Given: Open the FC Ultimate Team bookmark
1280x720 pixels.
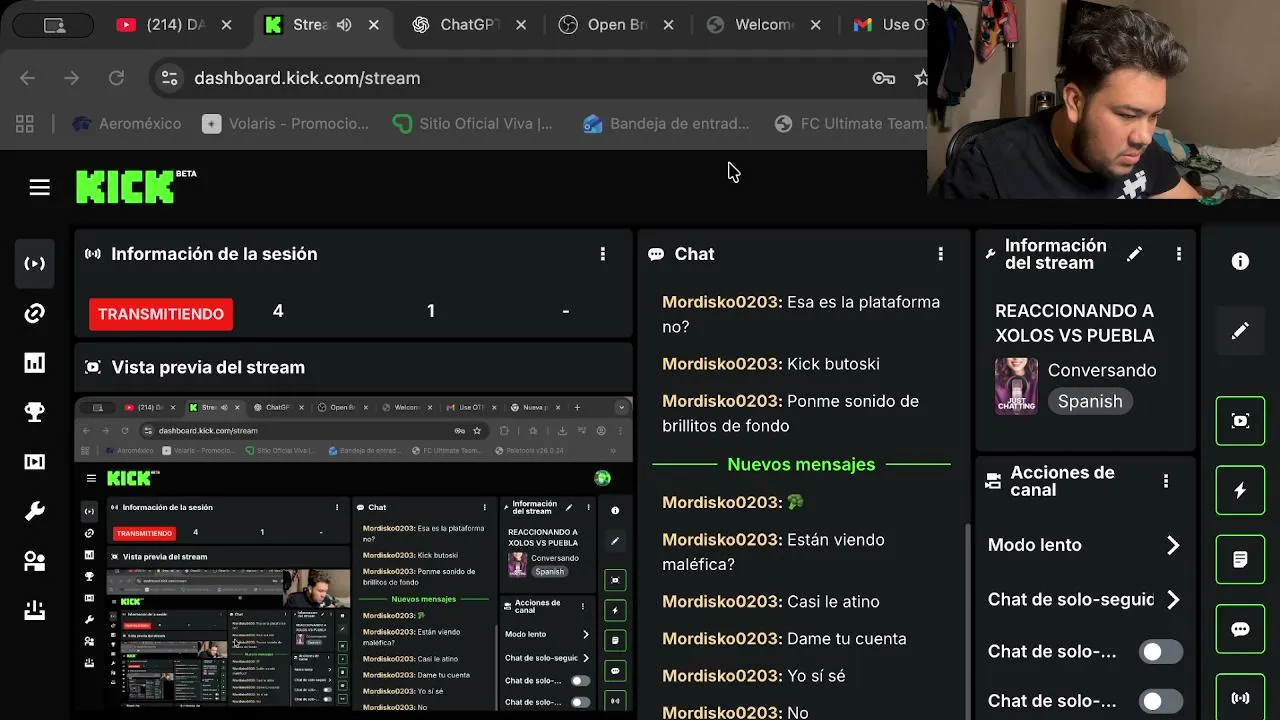Looking at the screenshot, I should [851, 124].
